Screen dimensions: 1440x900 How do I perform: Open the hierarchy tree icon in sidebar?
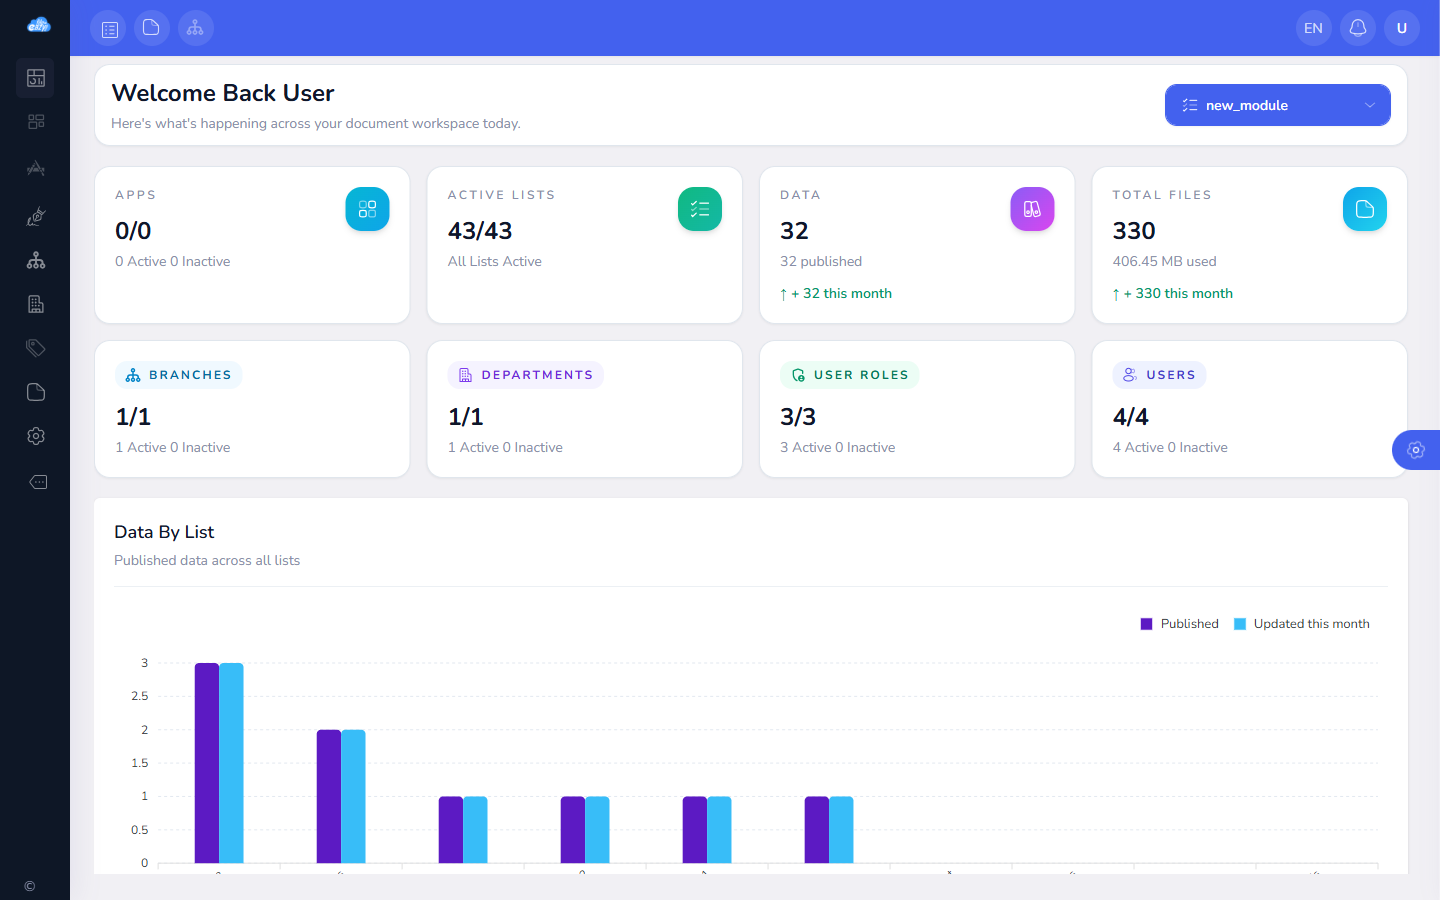click(36, 260)
